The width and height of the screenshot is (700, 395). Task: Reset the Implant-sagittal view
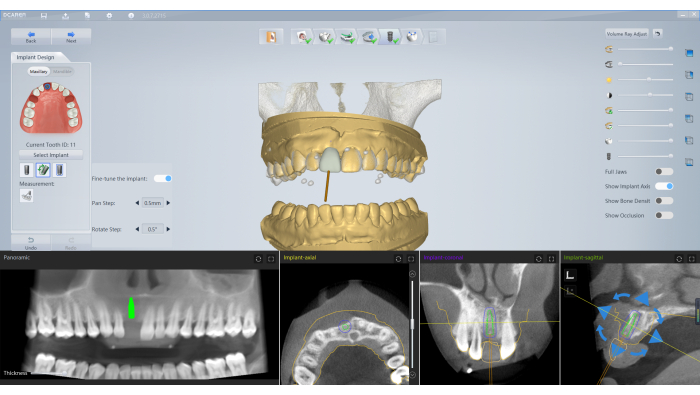pyautogui.click(x=679, y=259)
